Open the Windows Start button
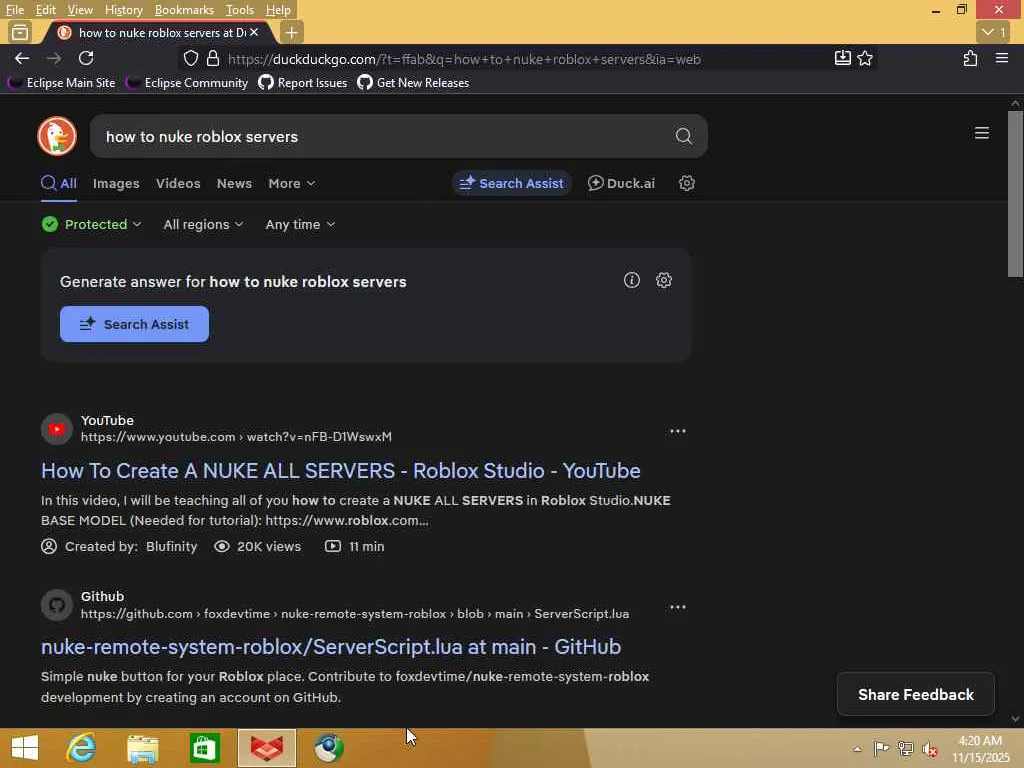1024x768 pixels. click(25, 748)
